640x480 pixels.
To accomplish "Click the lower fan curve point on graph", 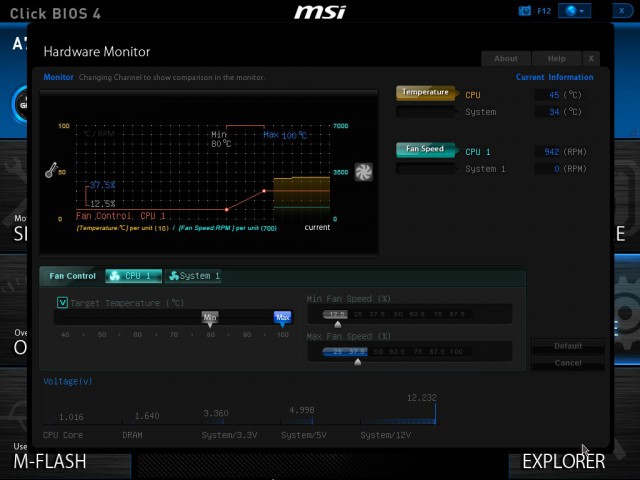I will pos(227,209).
